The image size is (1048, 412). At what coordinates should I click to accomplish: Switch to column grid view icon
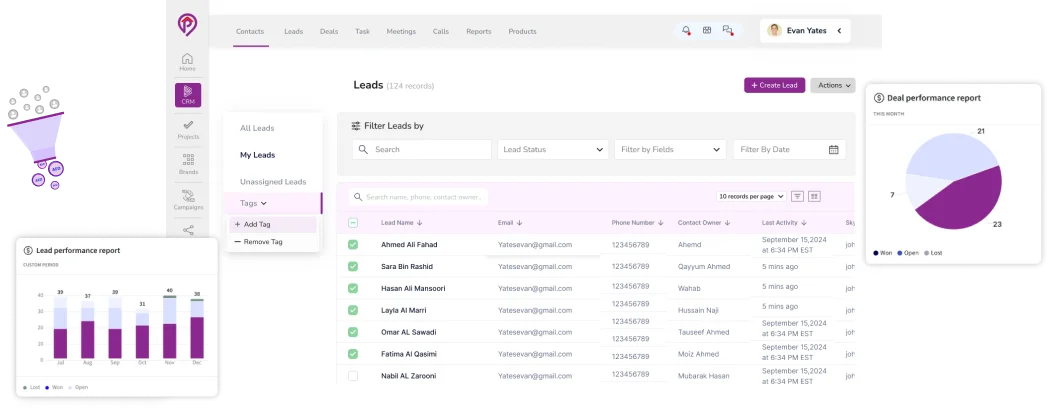pyautogui.click(x=814, y=197)
